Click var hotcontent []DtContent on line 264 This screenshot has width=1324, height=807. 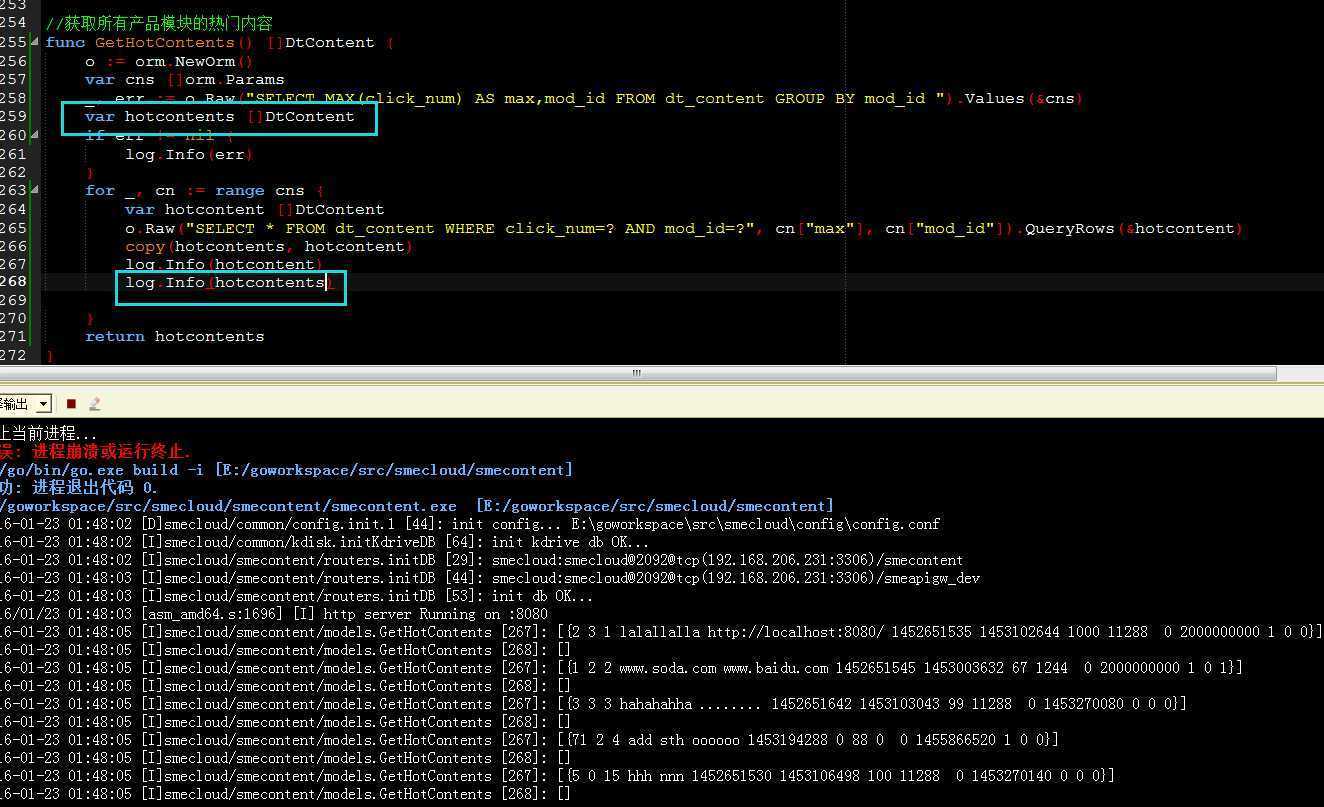[x=254, y=209]
